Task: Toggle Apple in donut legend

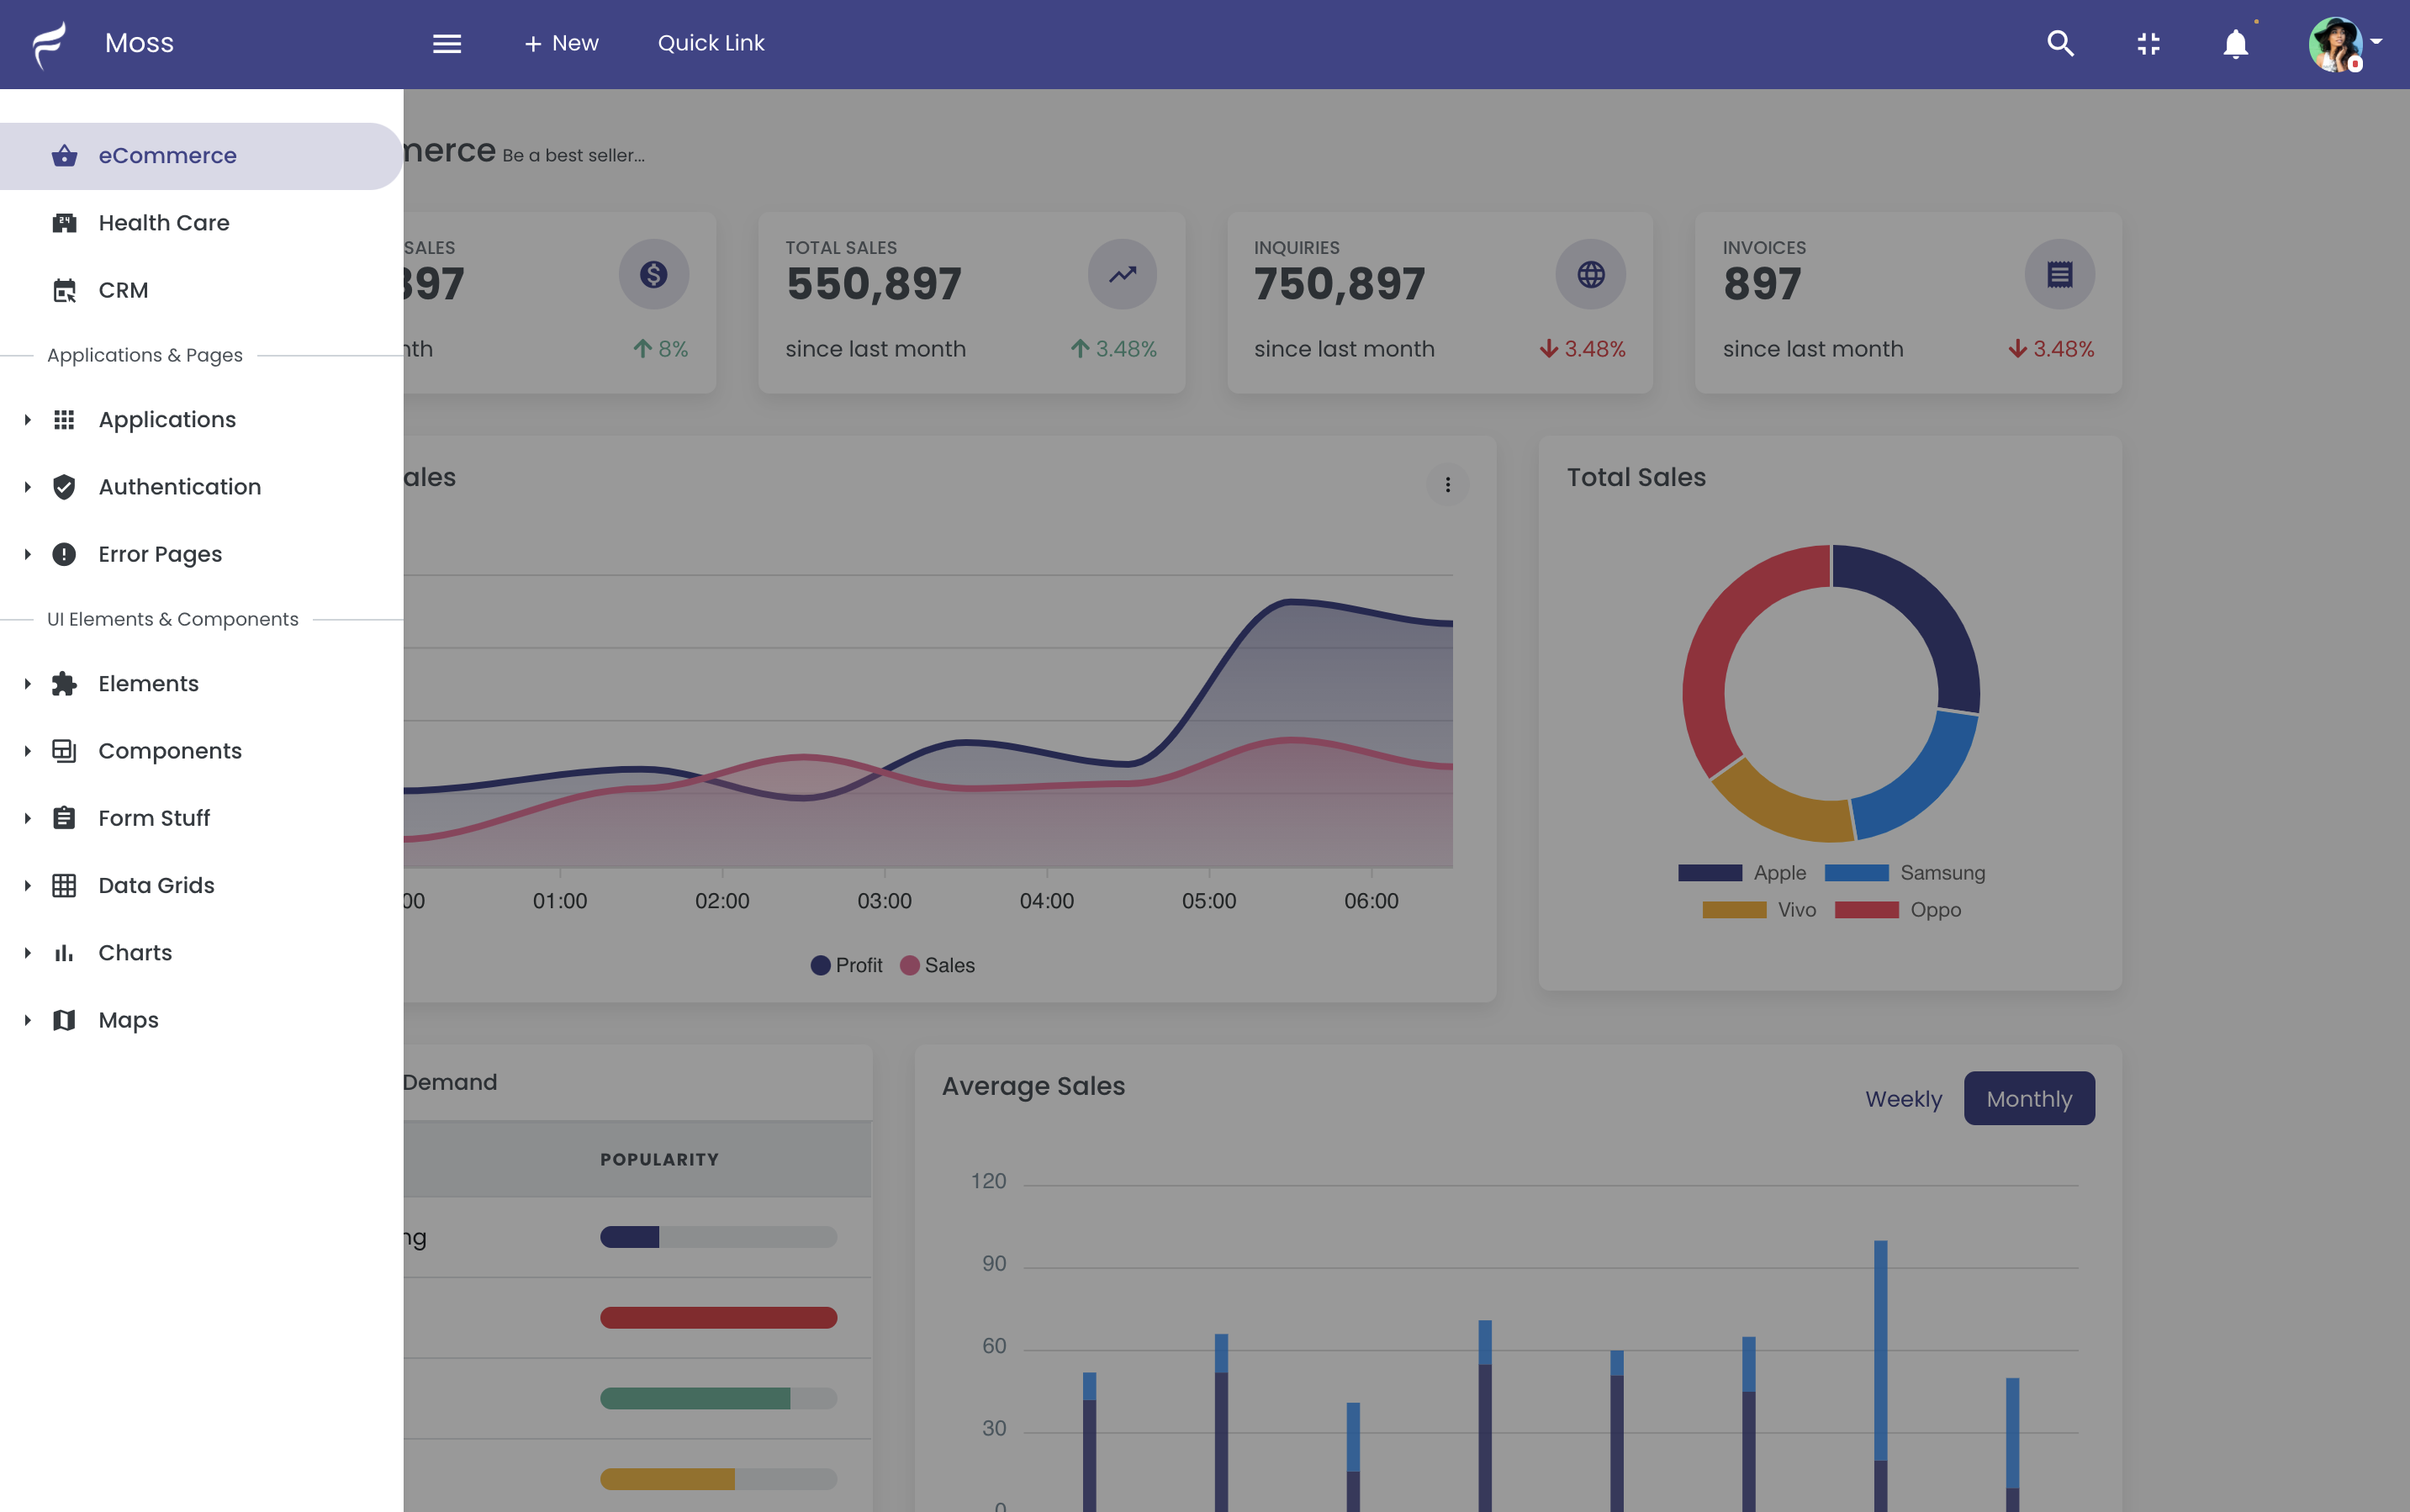Action: tap(1742, 873)
